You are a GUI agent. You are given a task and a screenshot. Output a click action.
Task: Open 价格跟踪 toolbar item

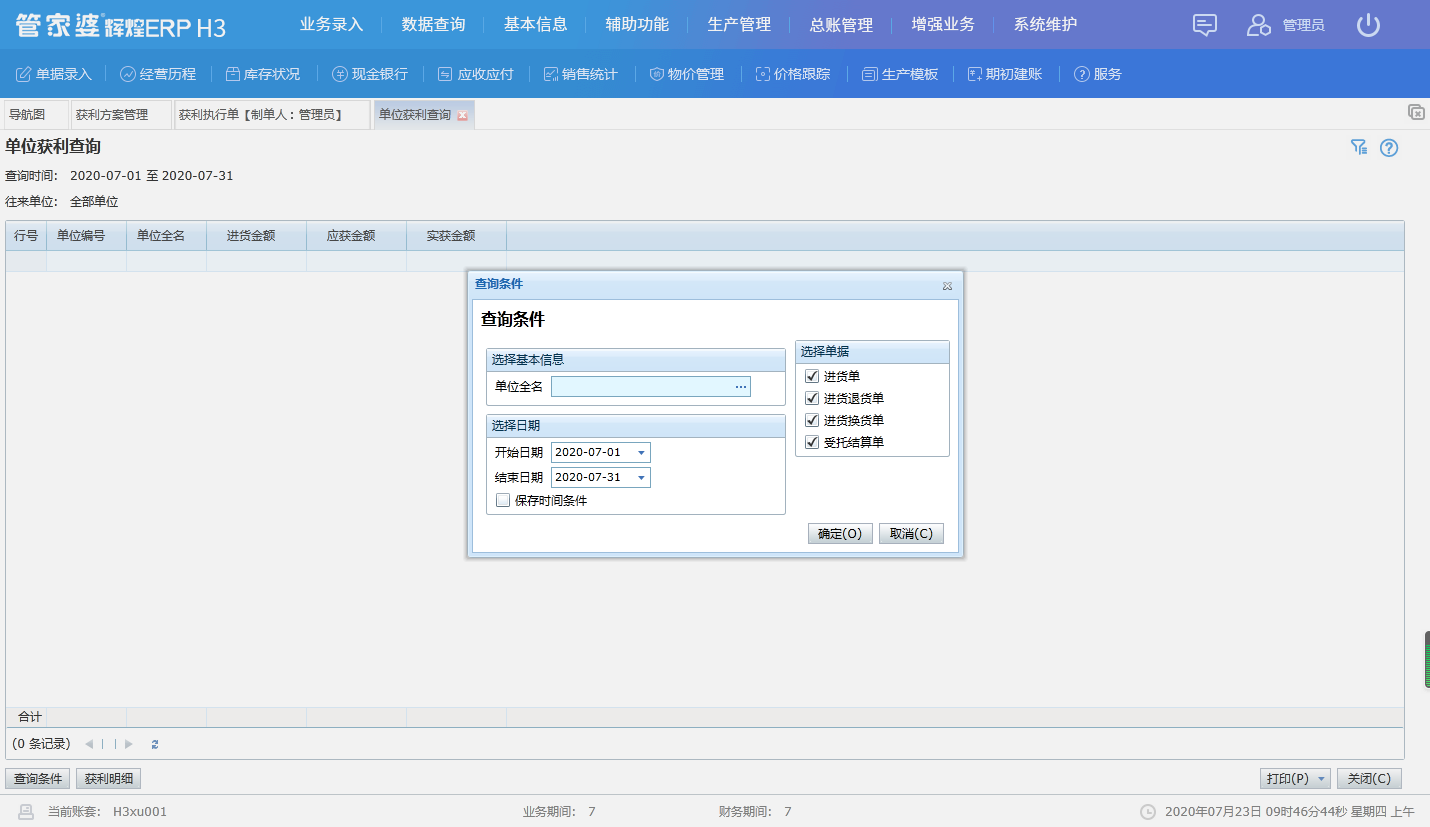(x=793, y=74)
